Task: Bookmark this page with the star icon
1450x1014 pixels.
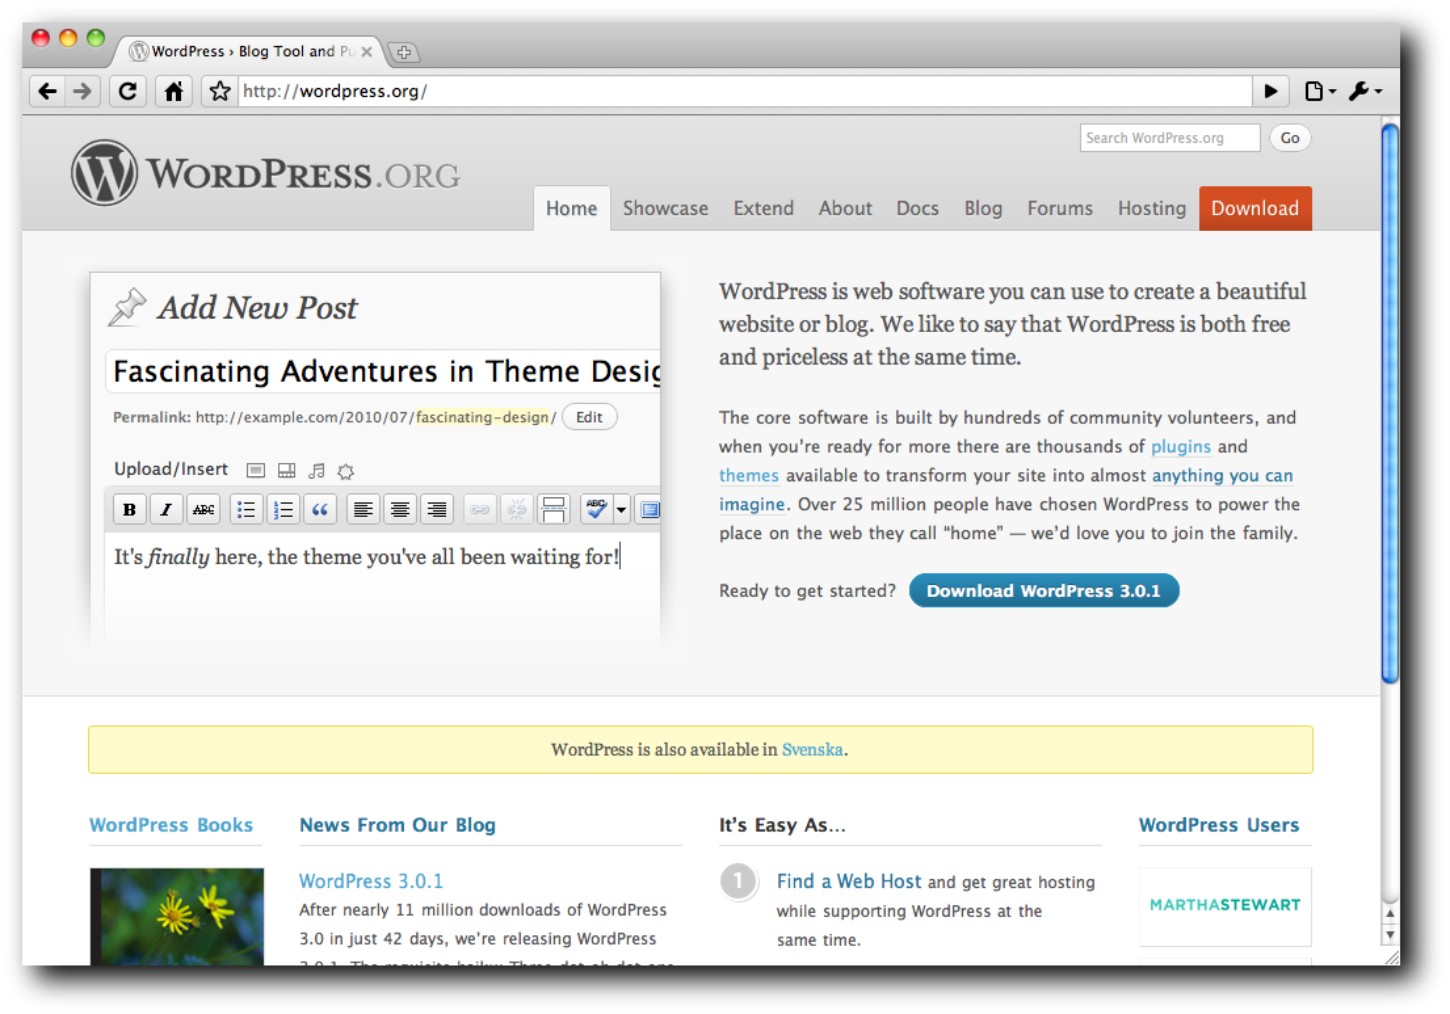Action: 220,91
